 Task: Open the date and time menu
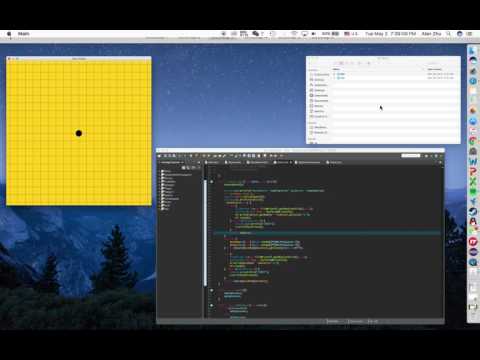(390, 34)
